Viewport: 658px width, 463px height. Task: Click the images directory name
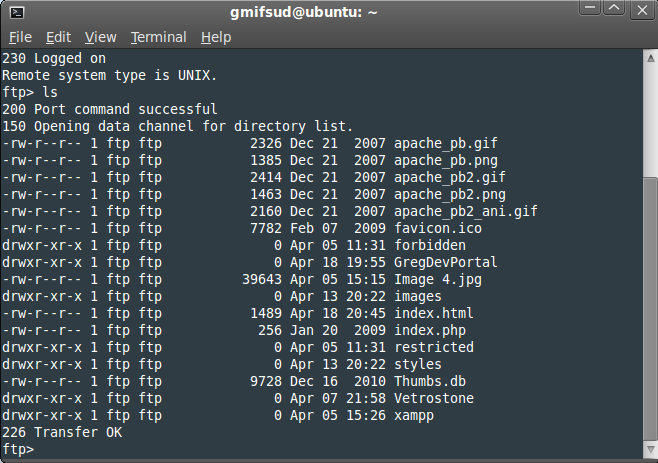click(418, 296)
